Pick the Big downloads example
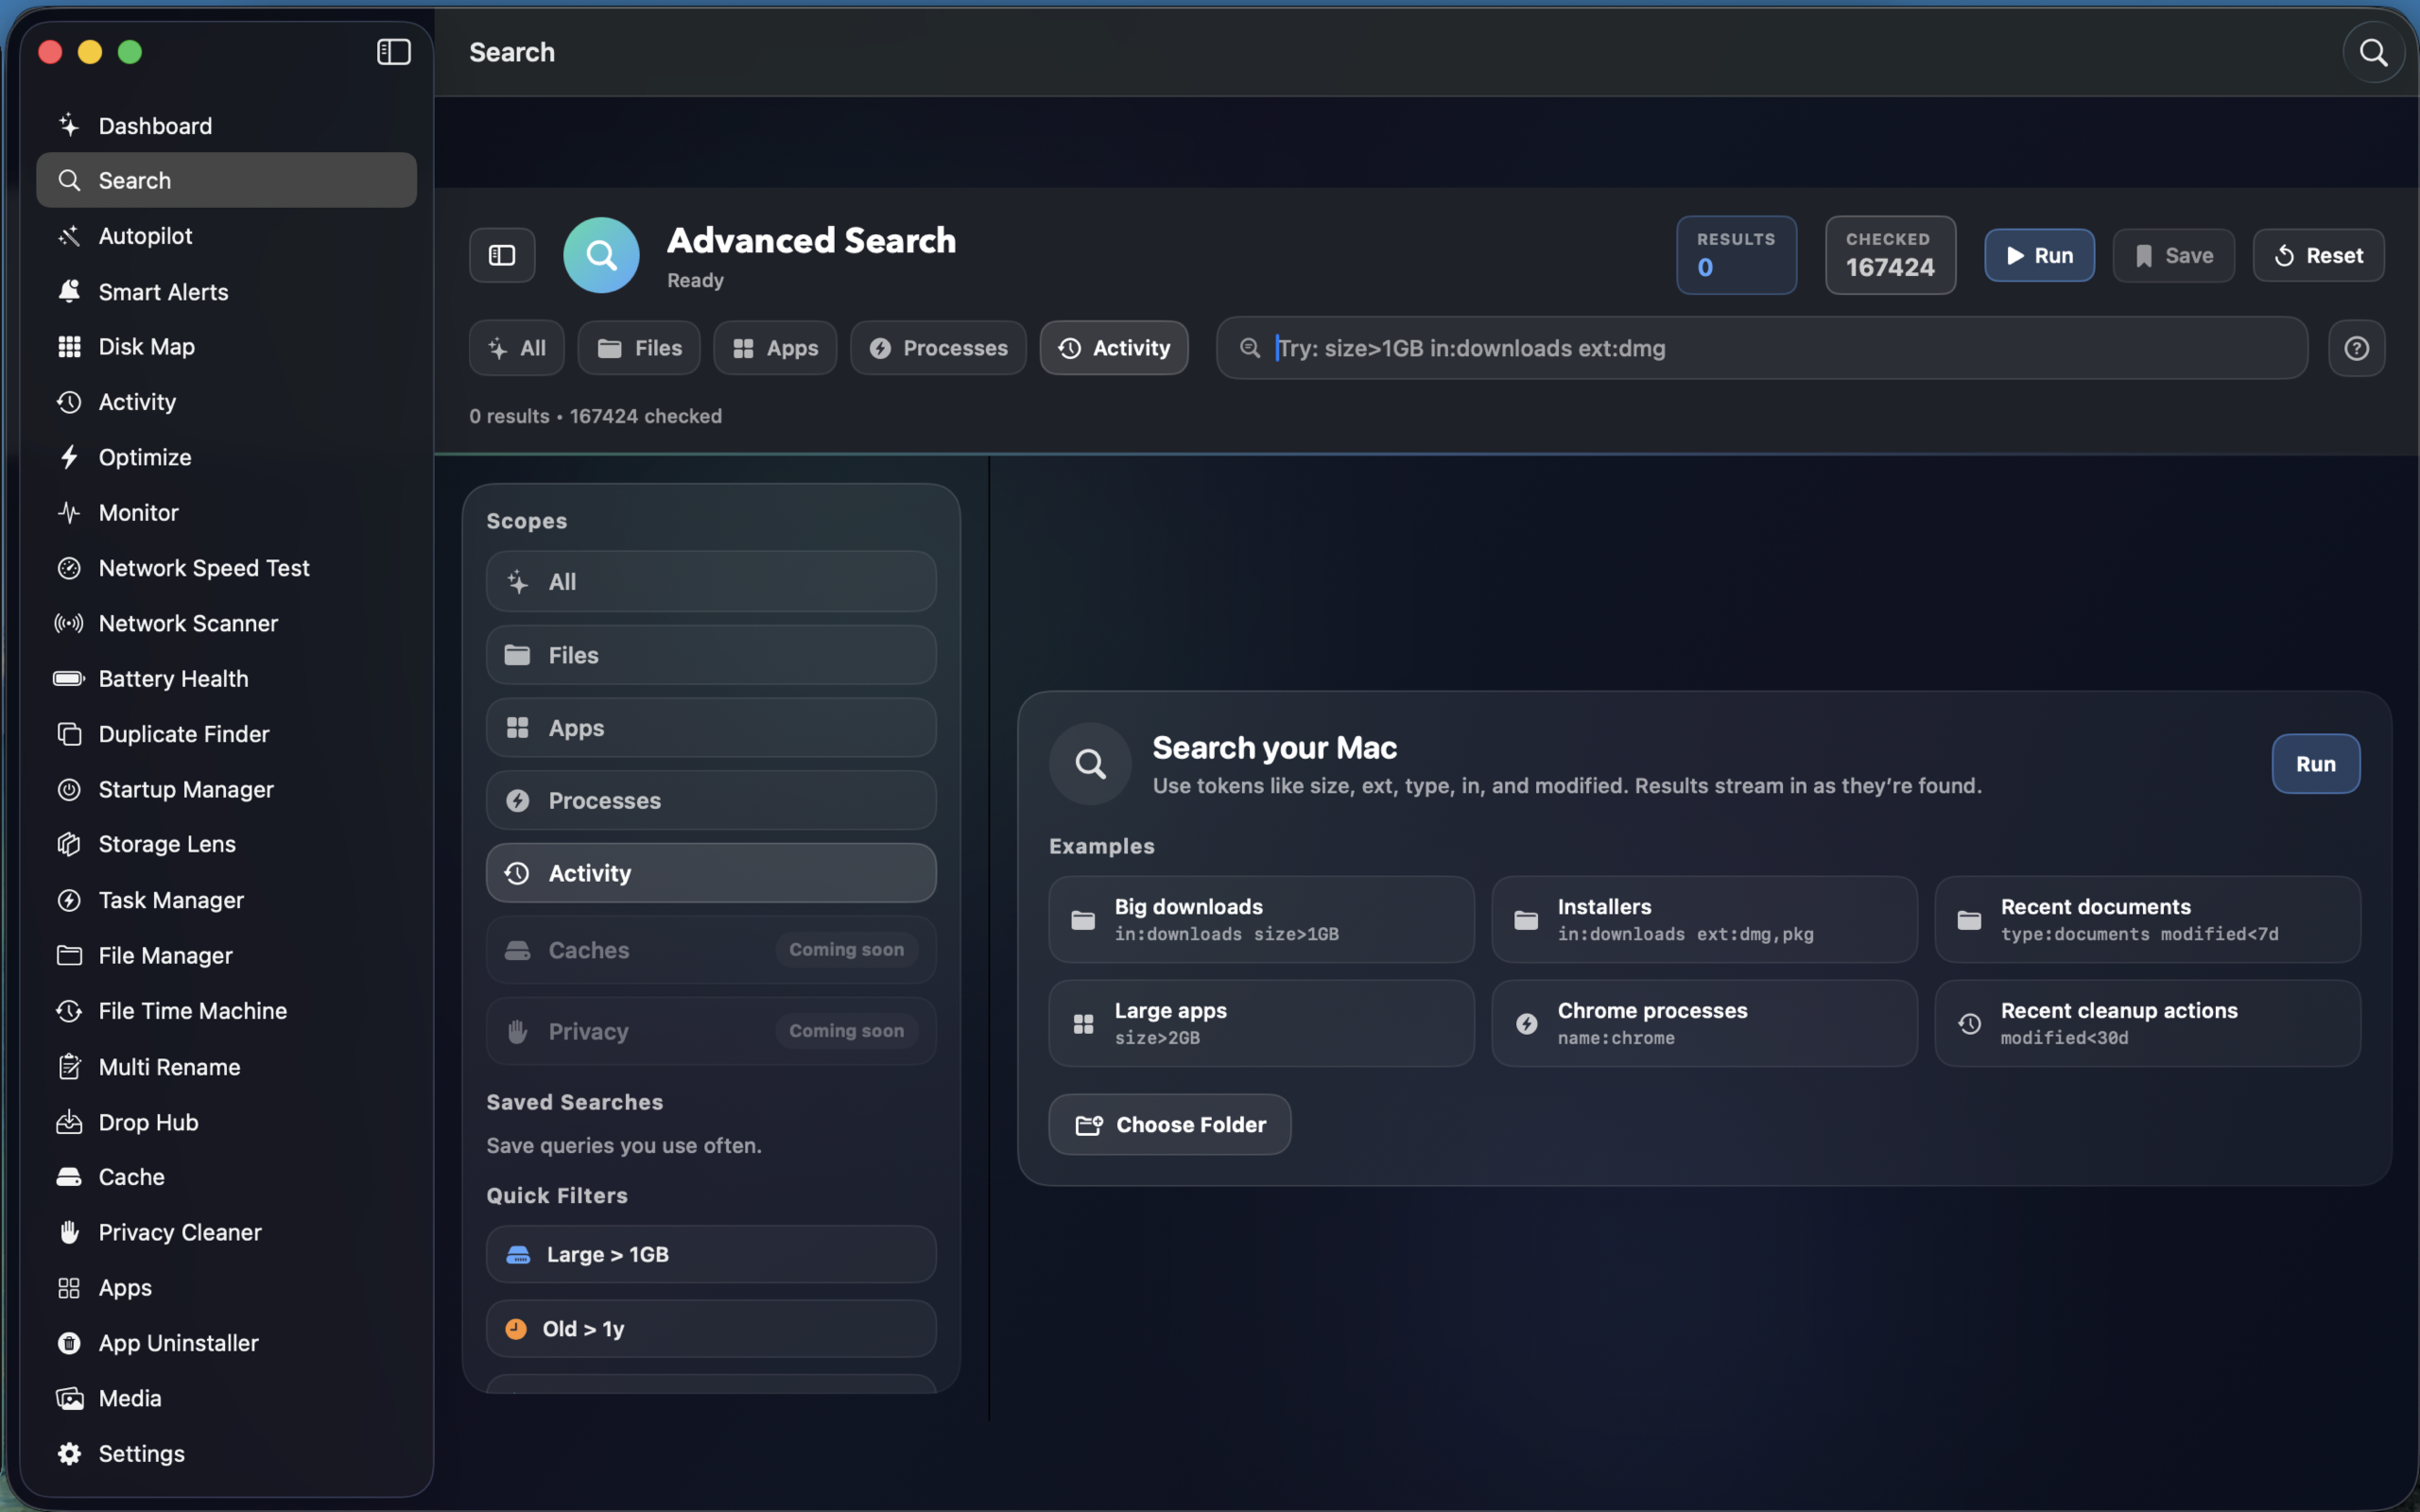This screenshot has width=2420, height=1512. click(1261, 920)
